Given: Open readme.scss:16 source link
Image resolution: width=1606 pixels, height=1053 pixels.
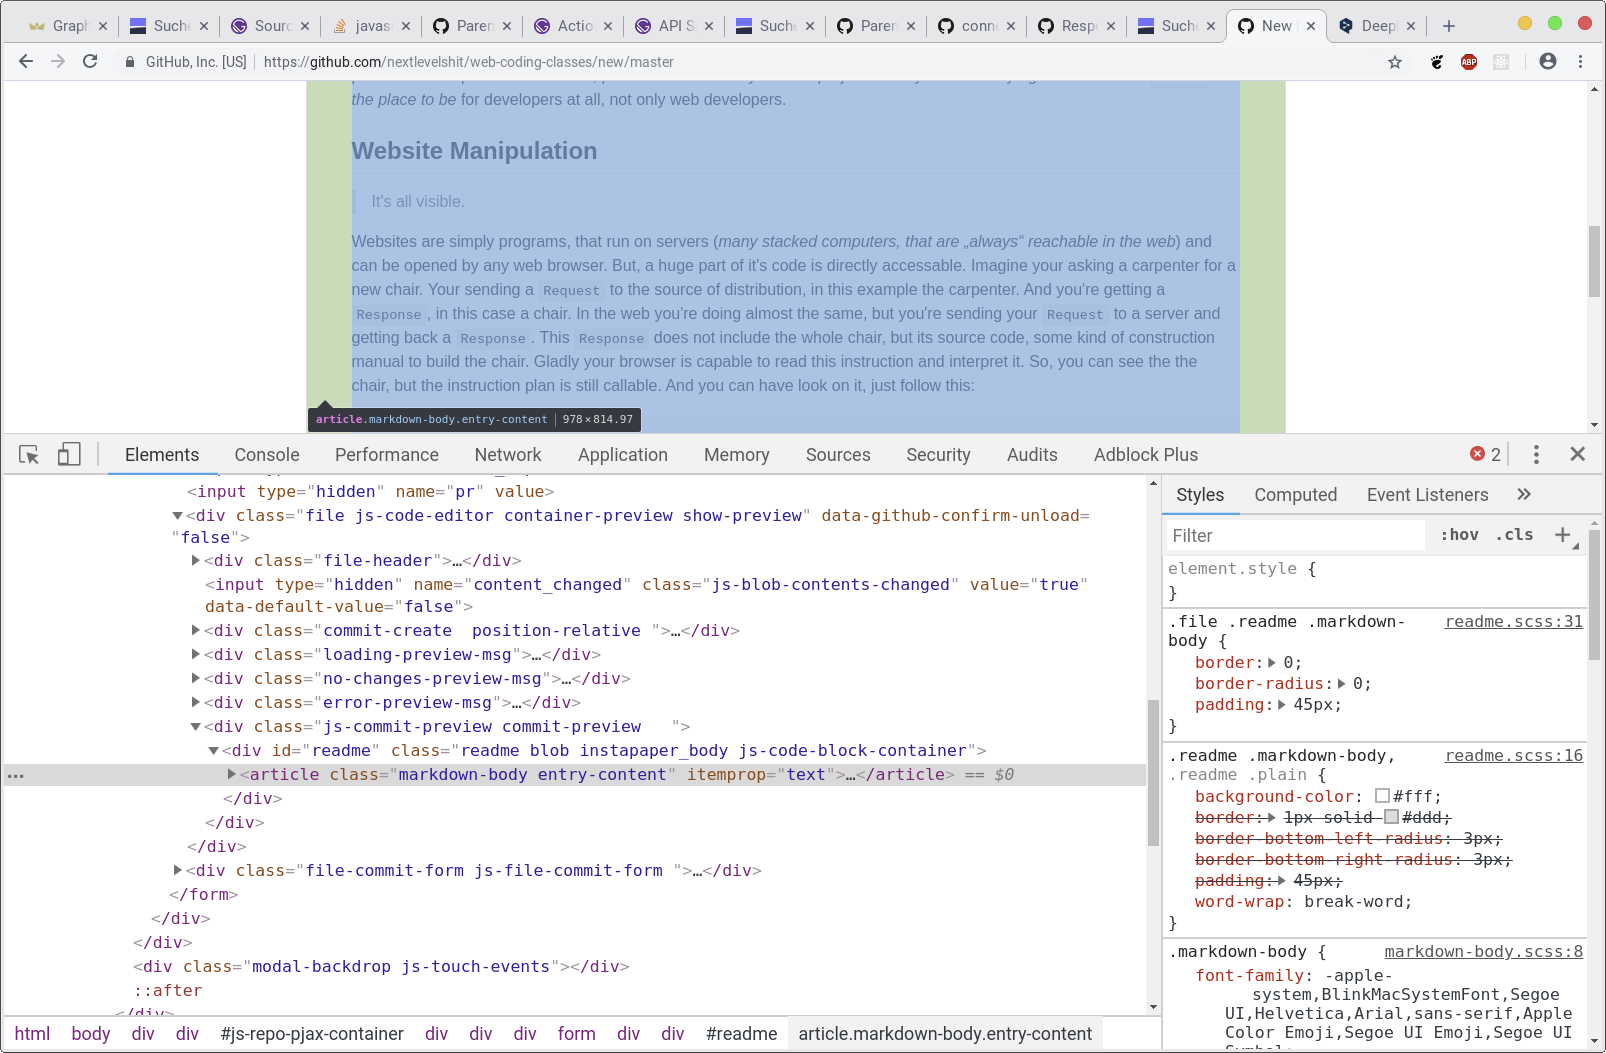Looking at the screenshot, I should point(1514,756).
